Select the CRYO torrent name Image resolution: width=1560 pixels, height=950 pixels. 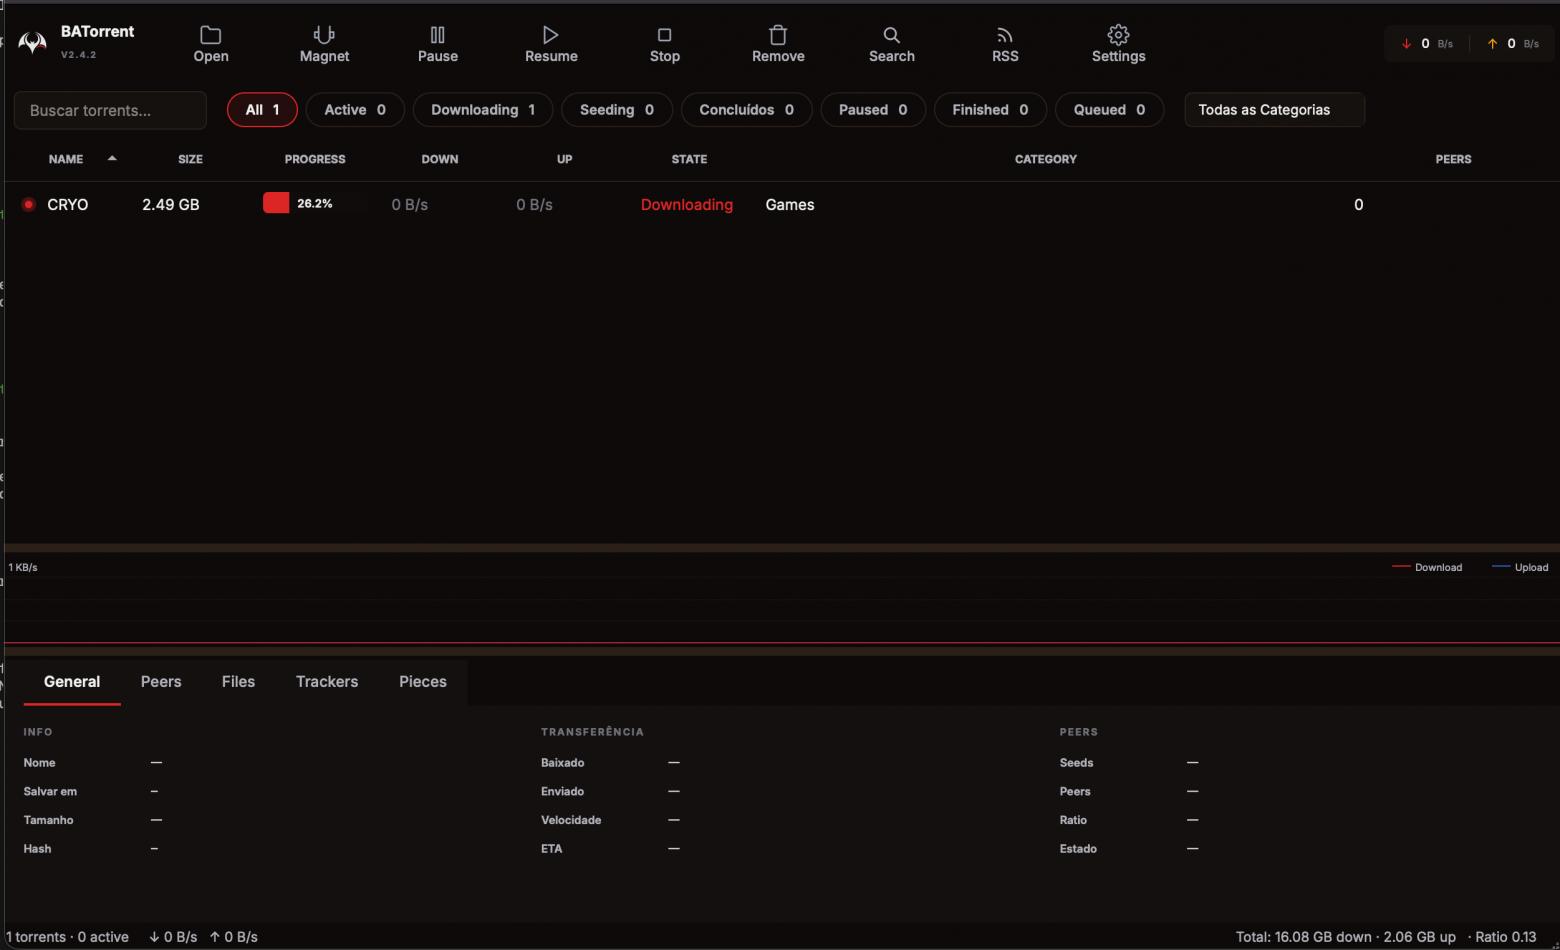click(x=68, y=204)
